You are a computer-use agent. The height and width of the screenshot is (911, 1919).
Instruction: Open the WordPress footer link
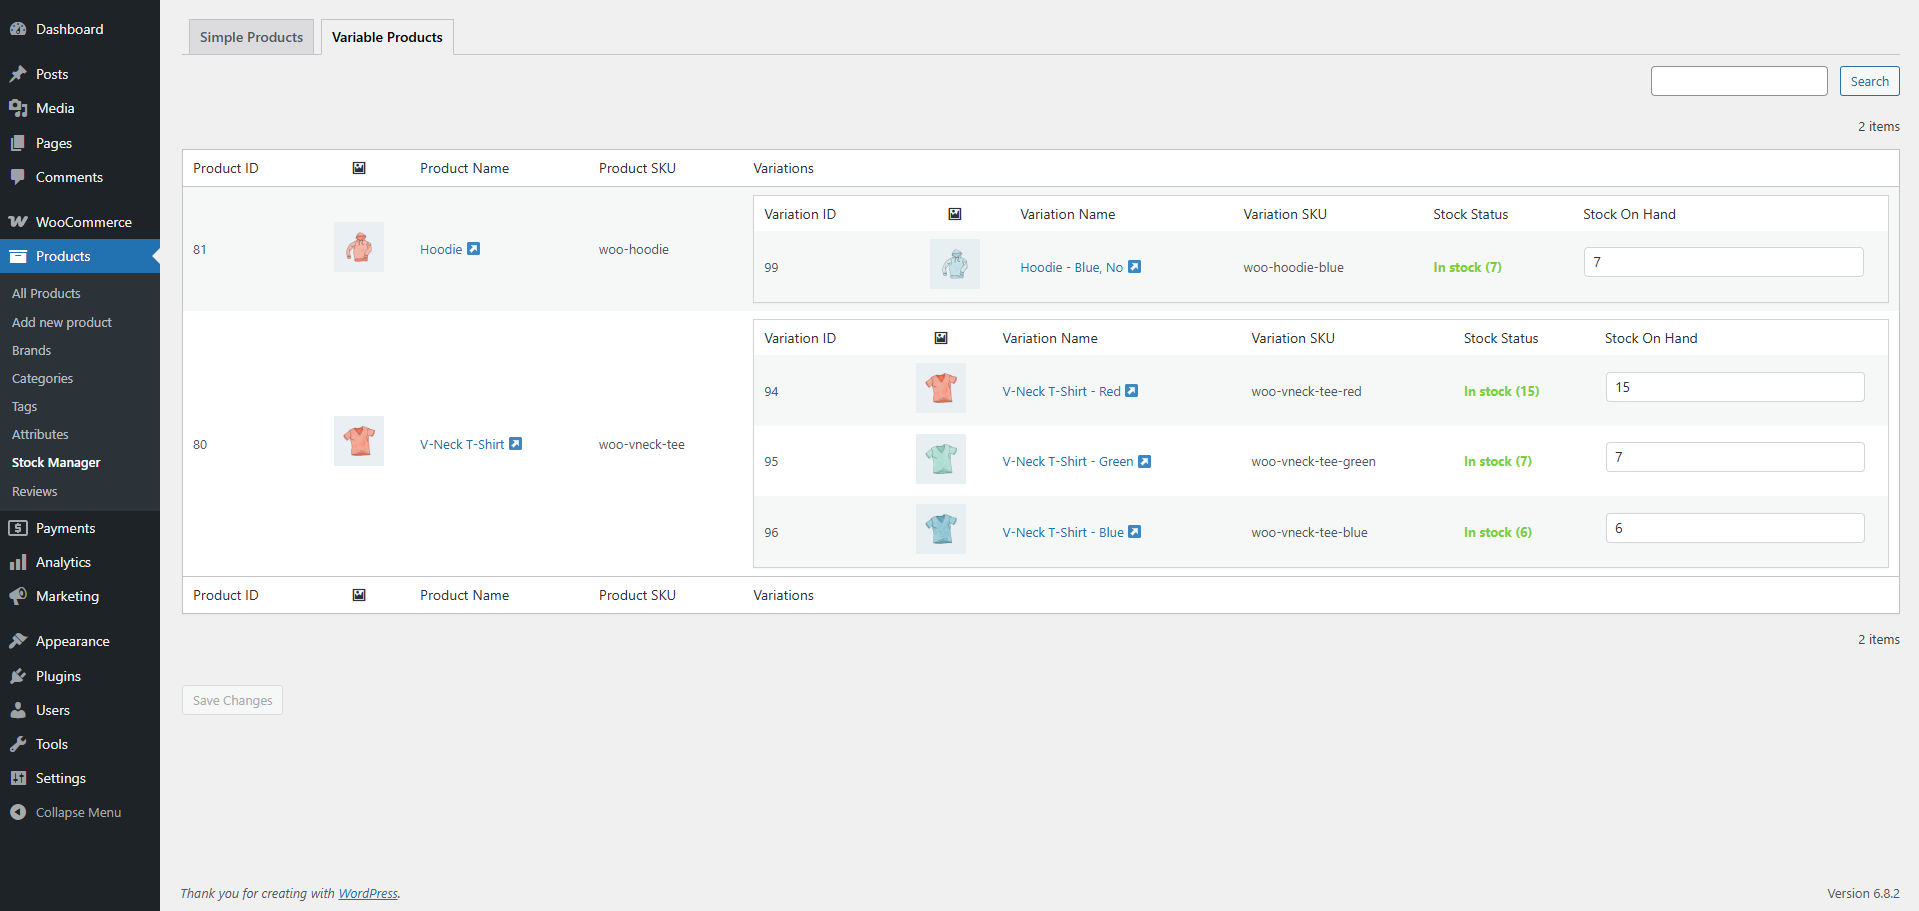point(368,894)
